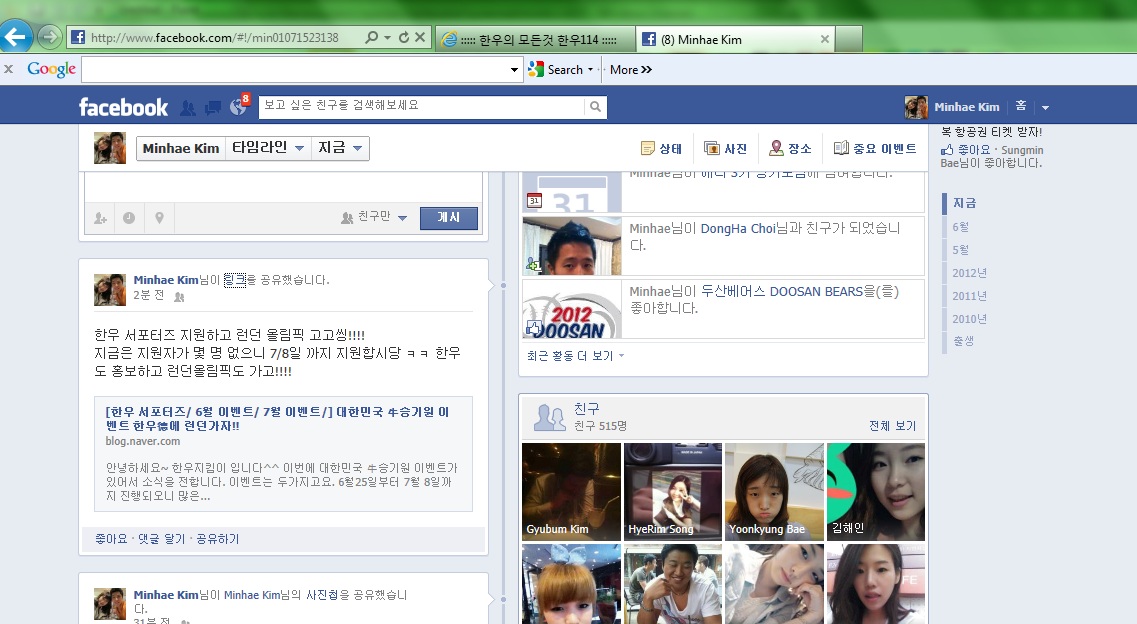The image size is (1137, 624).
Task: Expand Google Search options arrow
Action: pyautogui.click(x=590, y=70)
